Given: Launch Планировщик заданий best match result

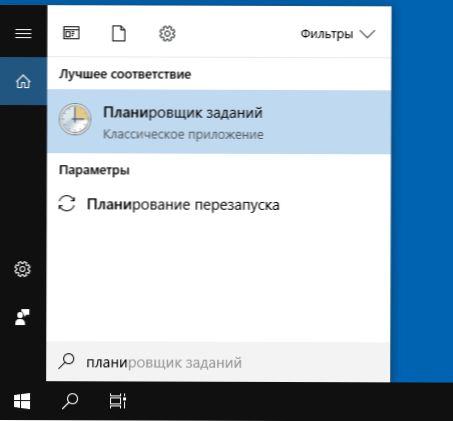Looking at the screenshot, I should 219,122.
